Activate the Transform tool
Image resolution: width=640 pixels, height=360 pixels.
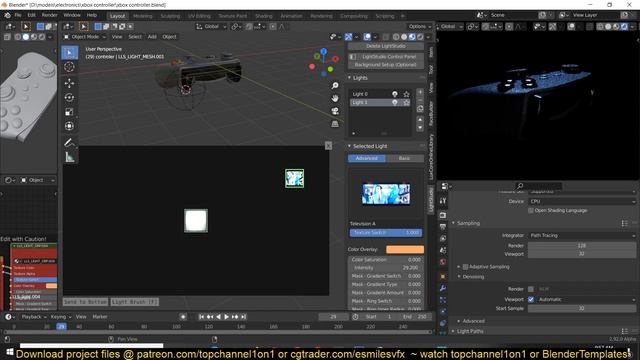click(x=69, y=126)
